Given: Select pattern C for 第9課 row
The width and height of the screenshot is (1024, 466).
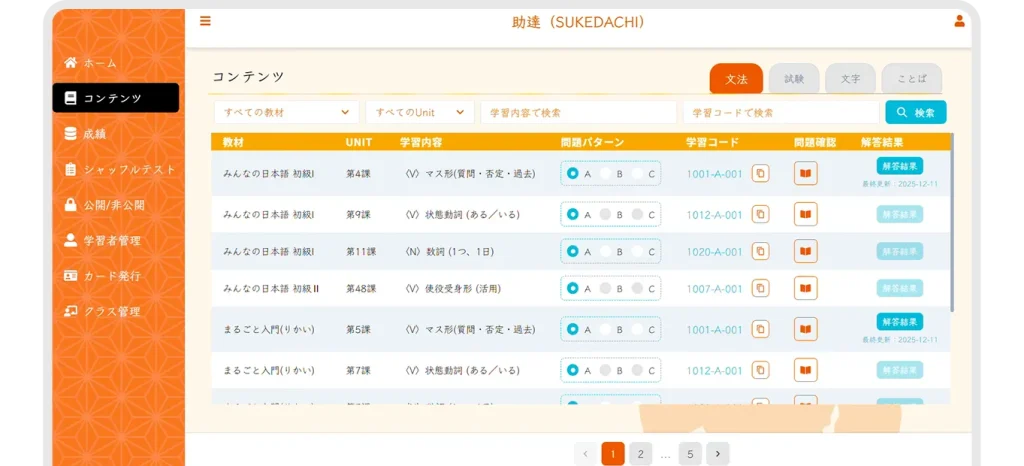Looking at the screenshot, I should pyautogui.click(x=638, y=214).
